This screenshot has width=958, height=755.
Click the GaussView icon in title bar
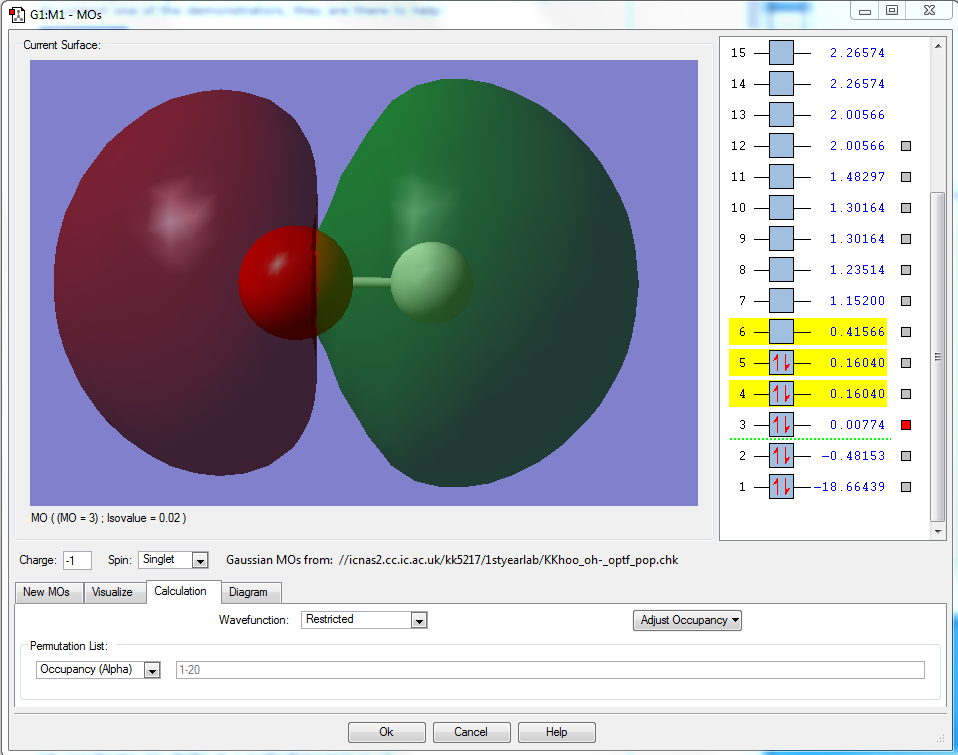(17, 14)
